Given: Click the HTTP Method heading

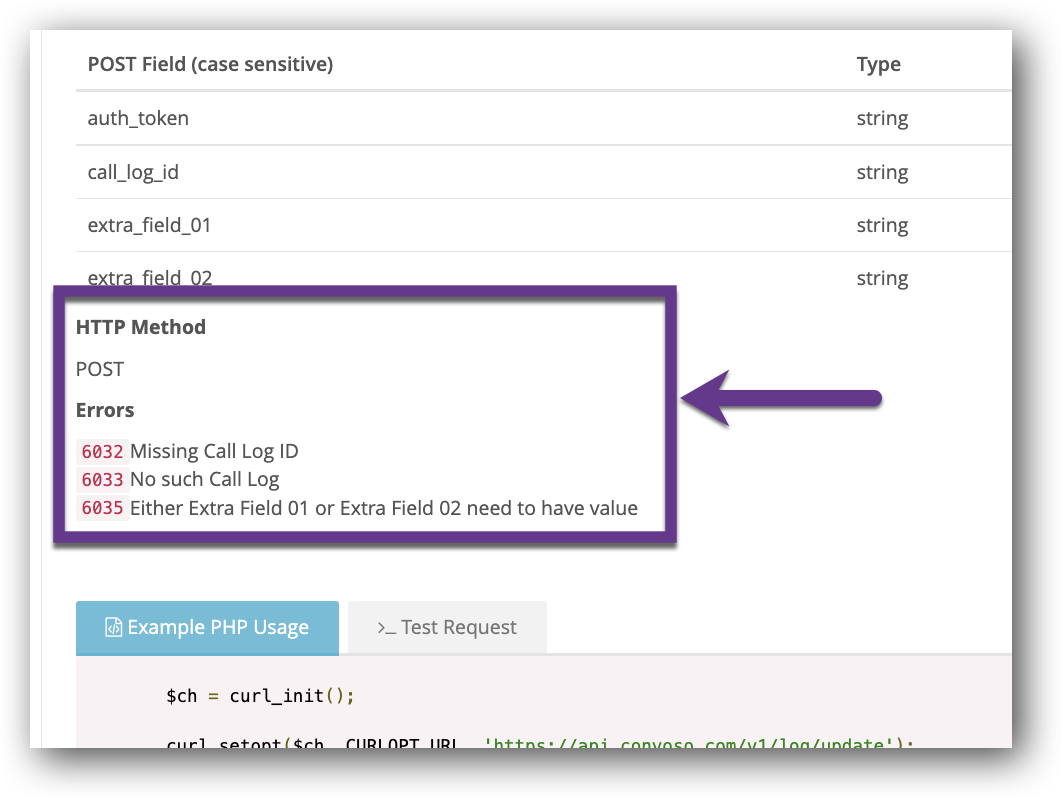Looking at the screenshot, I should 141,327.
